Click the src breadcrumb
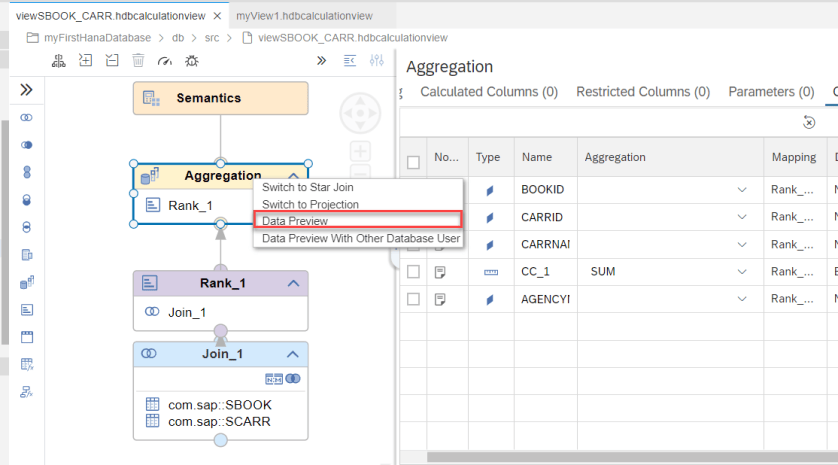 pos(212,38)
